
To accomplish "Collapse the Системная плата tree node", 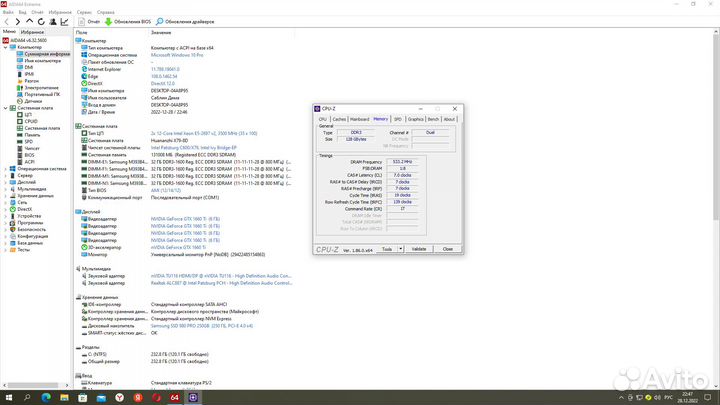I will tap(6, 108).
